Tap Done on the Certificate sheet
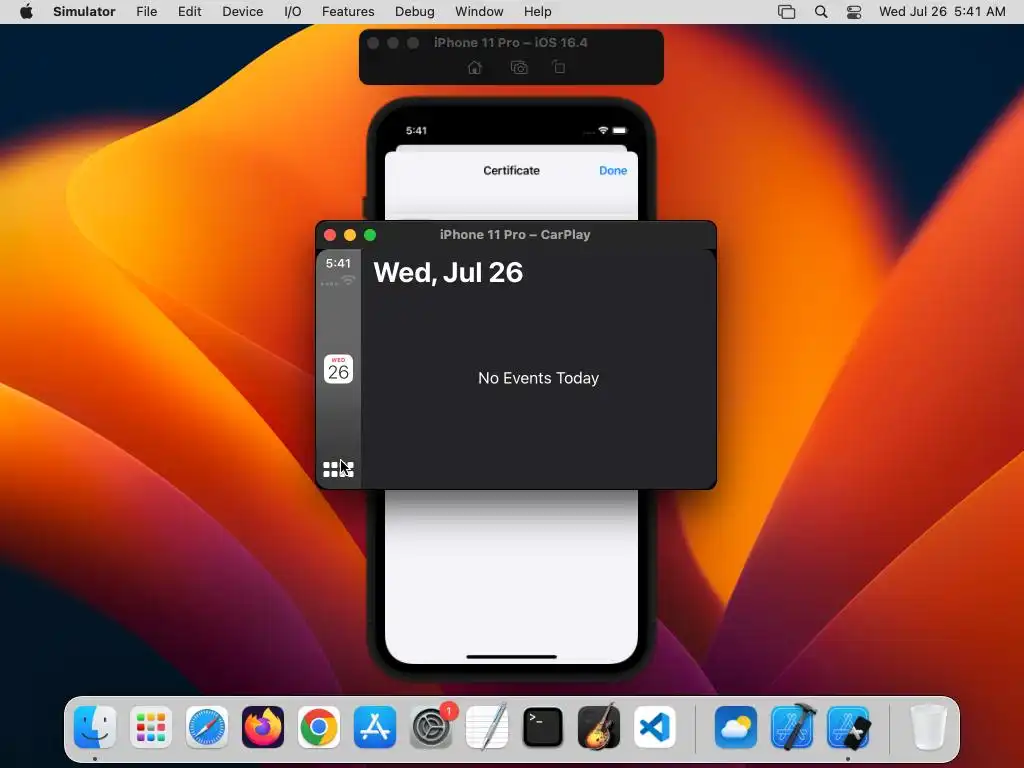 click(613, 170)
